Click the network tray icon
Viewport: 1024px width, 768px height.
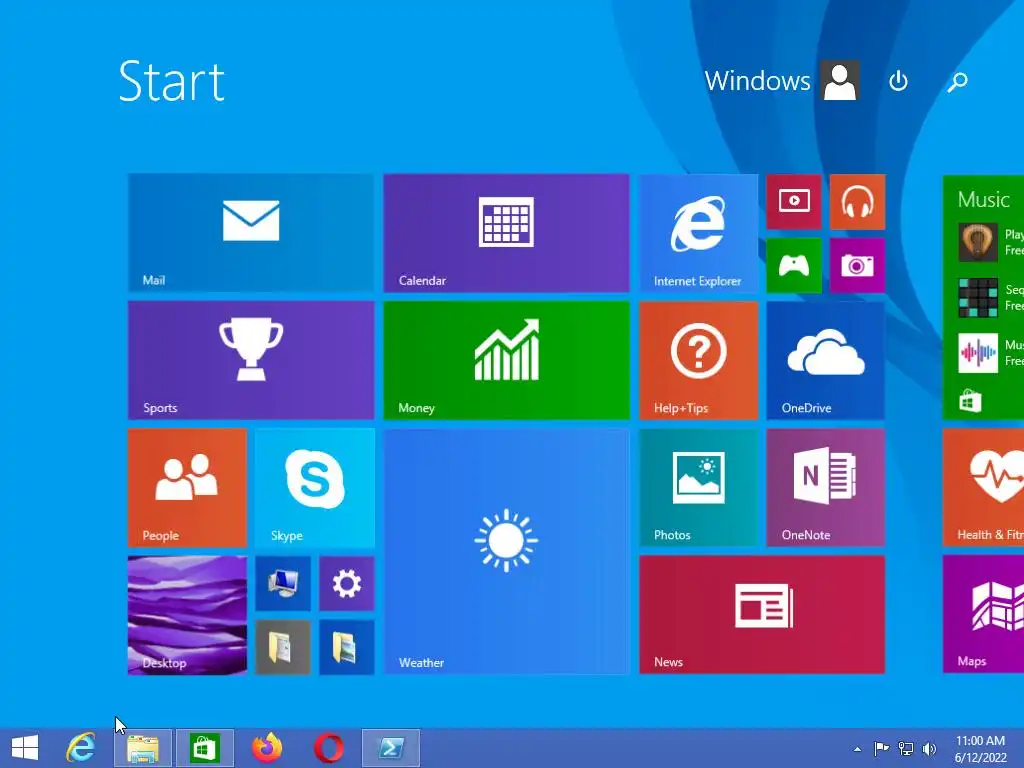point(906,748)
